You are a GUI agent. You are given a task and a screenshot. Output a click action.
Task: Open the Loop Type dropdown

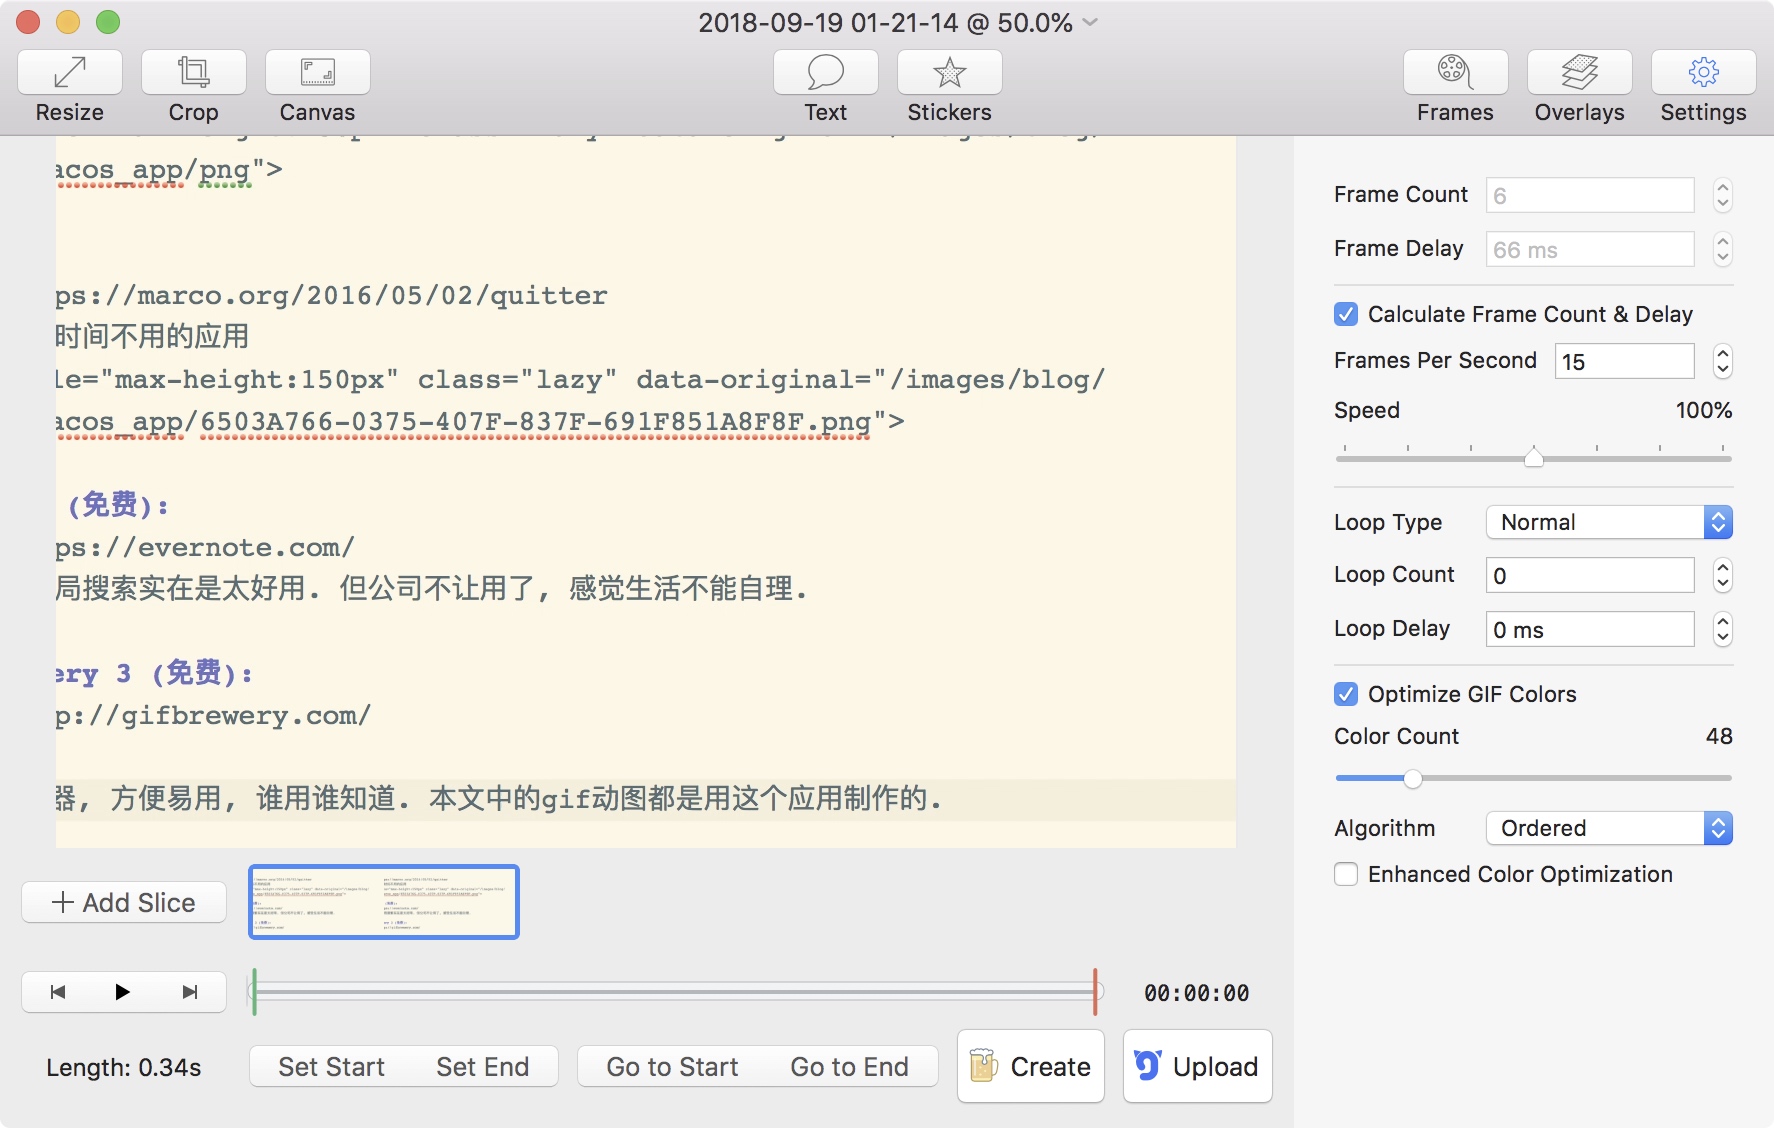1608,522
